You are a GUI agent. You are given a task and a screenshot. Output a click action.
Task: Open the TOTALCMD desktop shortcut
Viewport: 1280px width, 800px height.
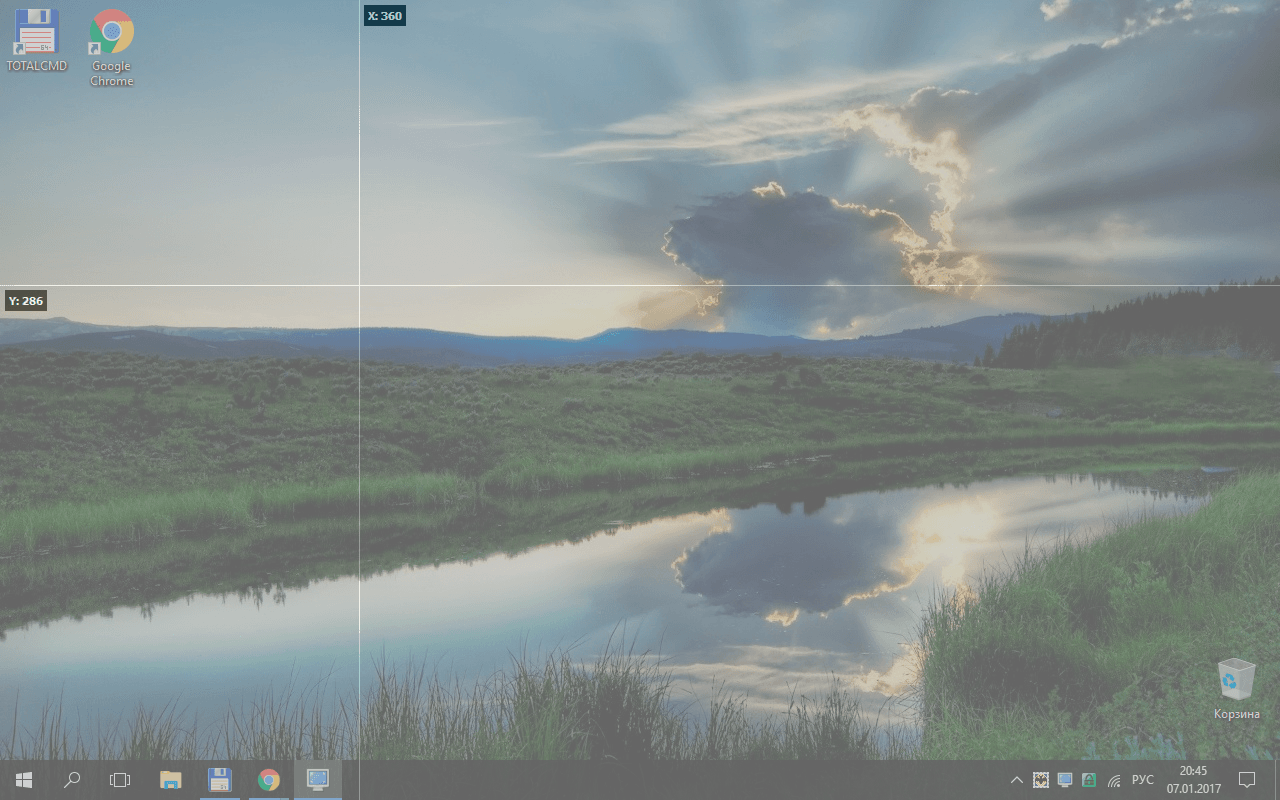point(37,40)
